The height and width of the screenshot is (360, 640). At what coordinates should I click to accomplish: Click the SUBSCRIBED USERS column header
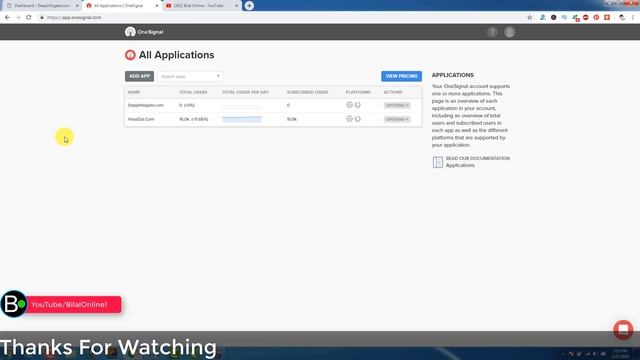coord(307,92)
